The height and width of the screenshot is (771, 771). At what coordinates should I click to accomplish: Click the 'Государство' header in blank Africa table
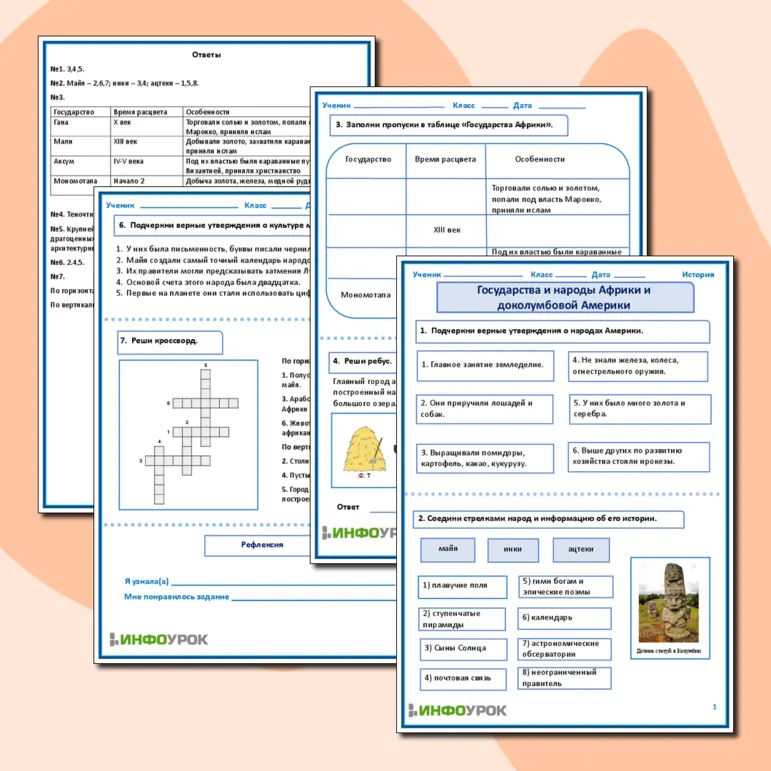(368, 159)
